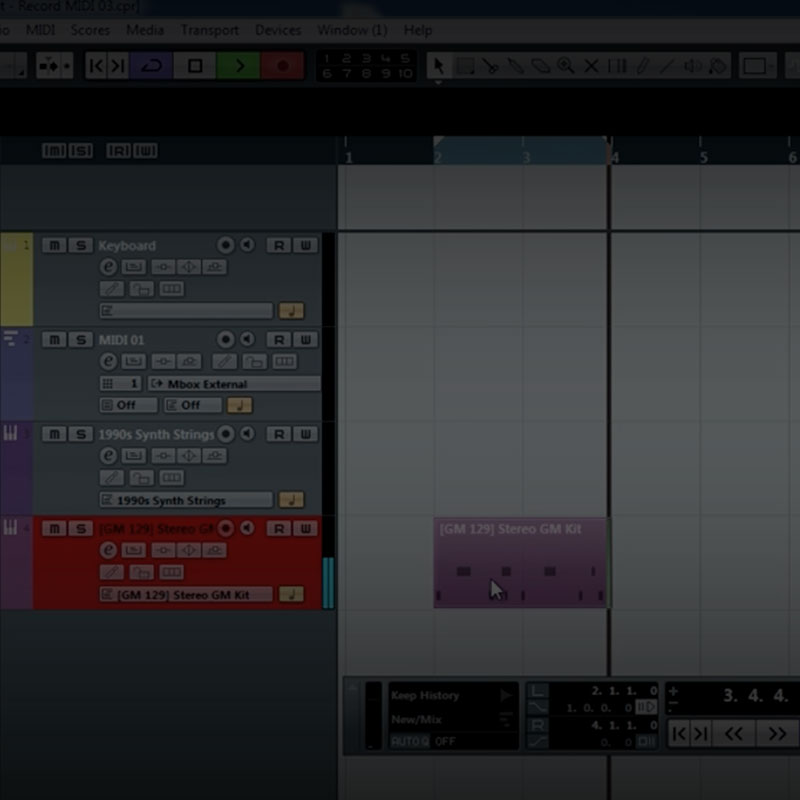
Task: Mute the MIDI 01 track
Action: [54, 340]
